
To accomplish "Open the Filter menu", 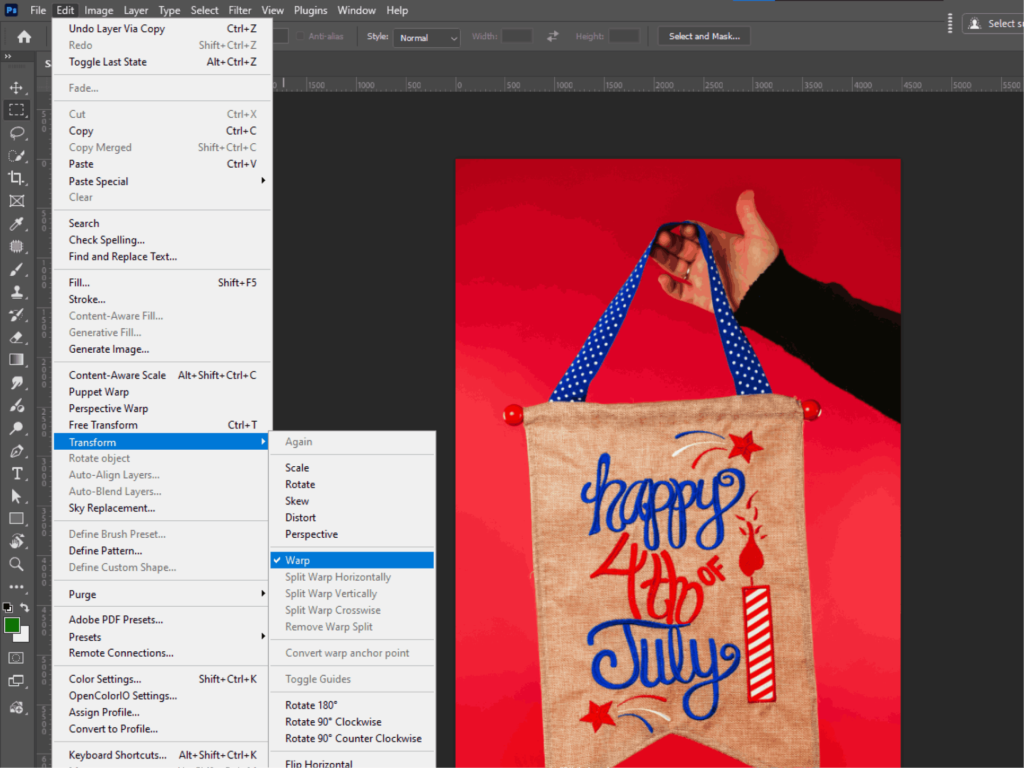I will coord(240,10).
